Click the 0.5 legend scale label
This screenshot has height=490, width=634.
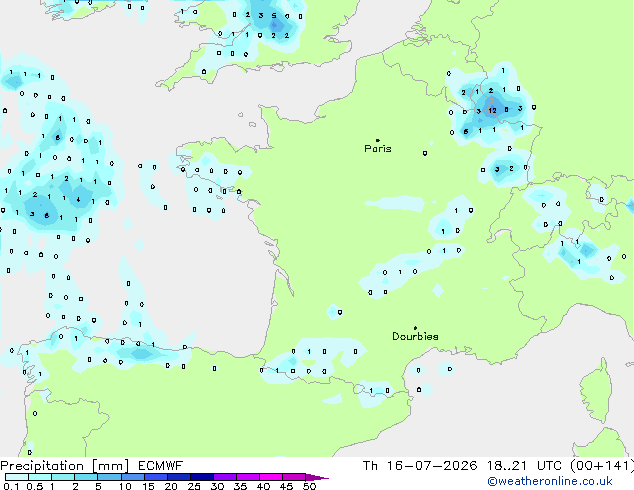pos(35,486)
